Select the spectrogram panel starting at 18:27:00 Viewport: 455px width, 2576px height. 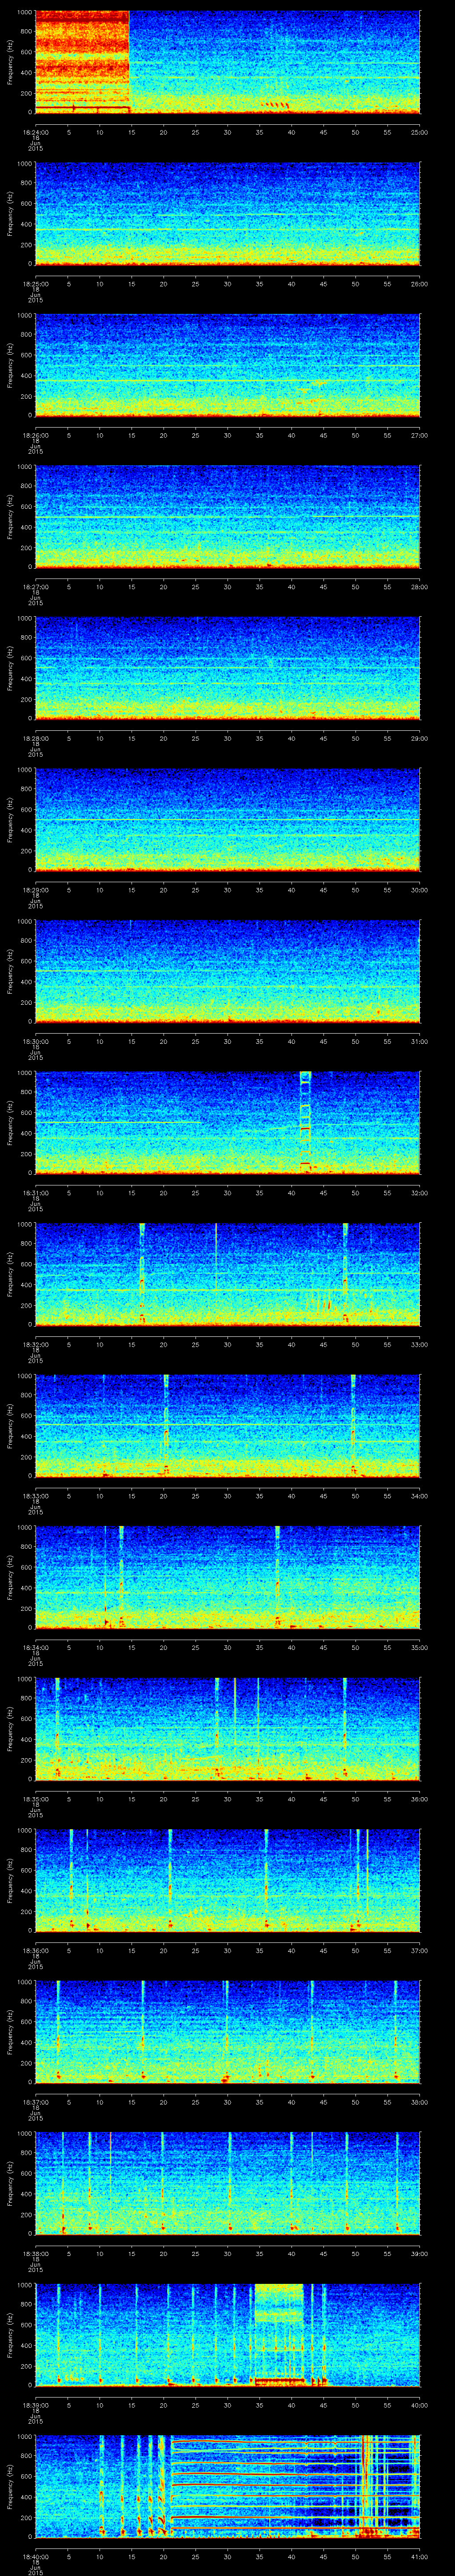227,516
